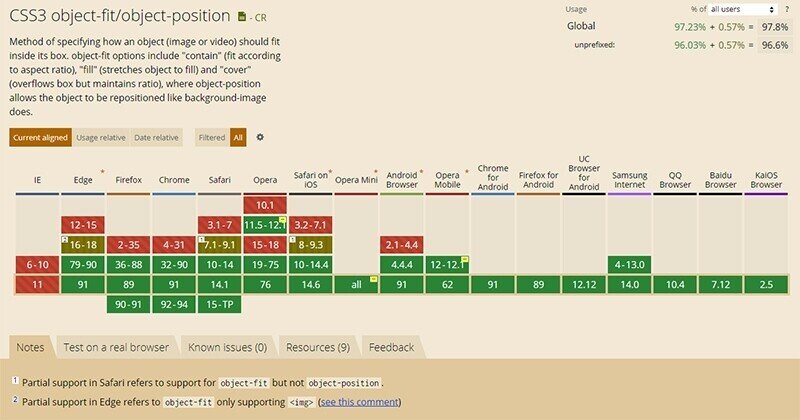The width and height of the screenshot is (800, 420).
Task: Switch to Current aligned view
Action: pos(40,137)
